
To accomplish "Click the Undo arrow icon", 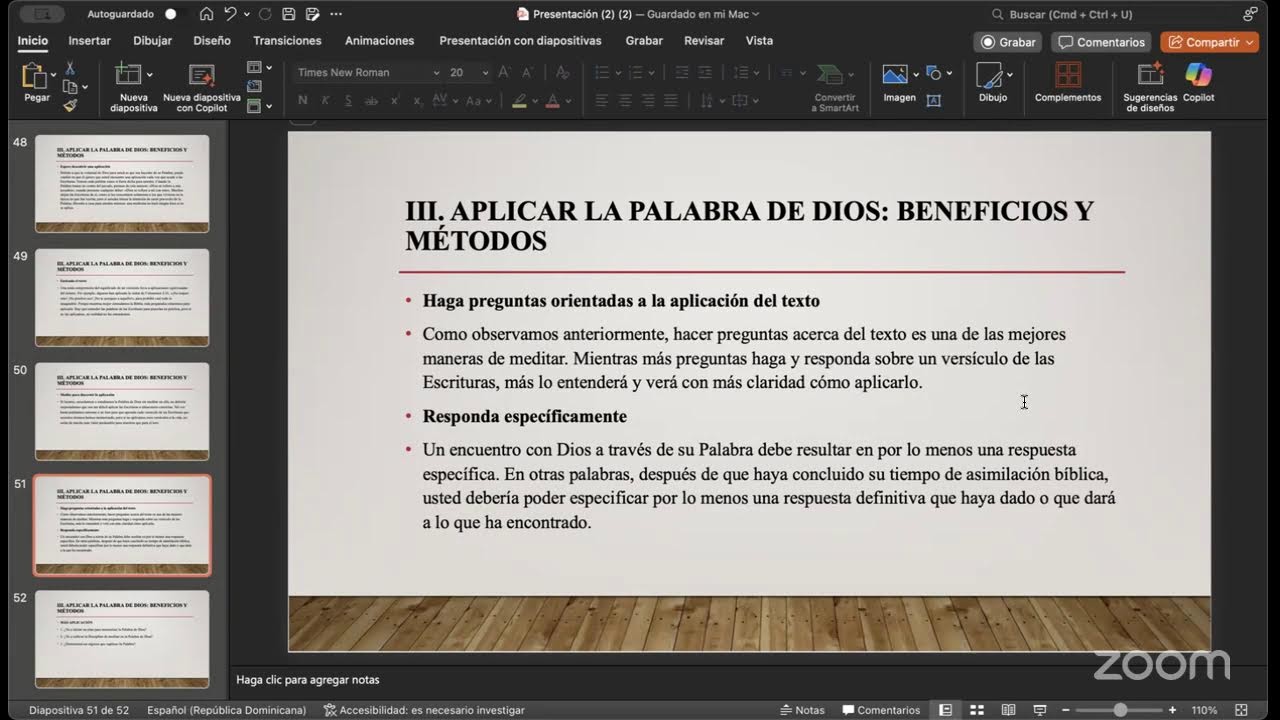I will (231, 14).
